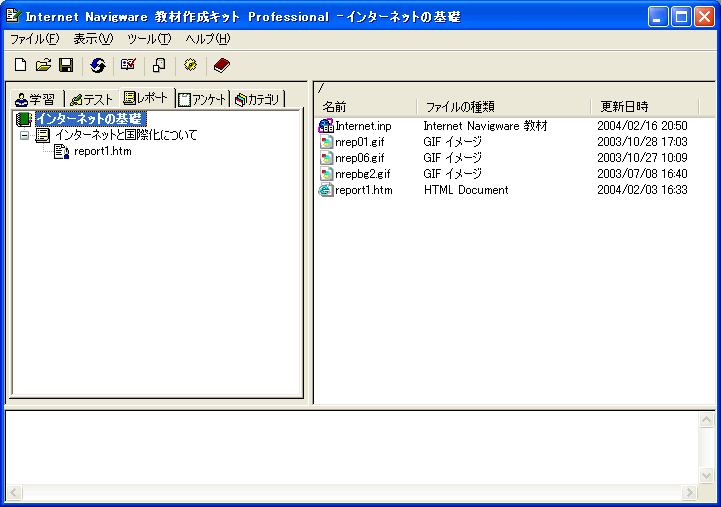The width and height of the screenshot is (721, 507).
Task: Open the ツール(T) menu
Action: 149,39
